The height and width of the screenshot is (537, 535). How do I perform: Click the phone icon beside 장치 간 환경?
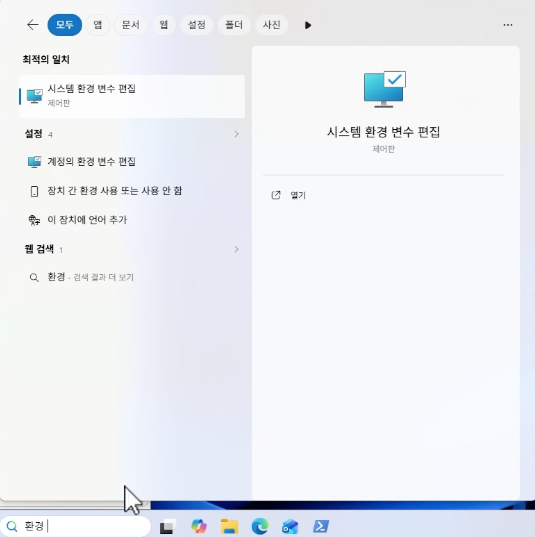click(x=34, y=191)
